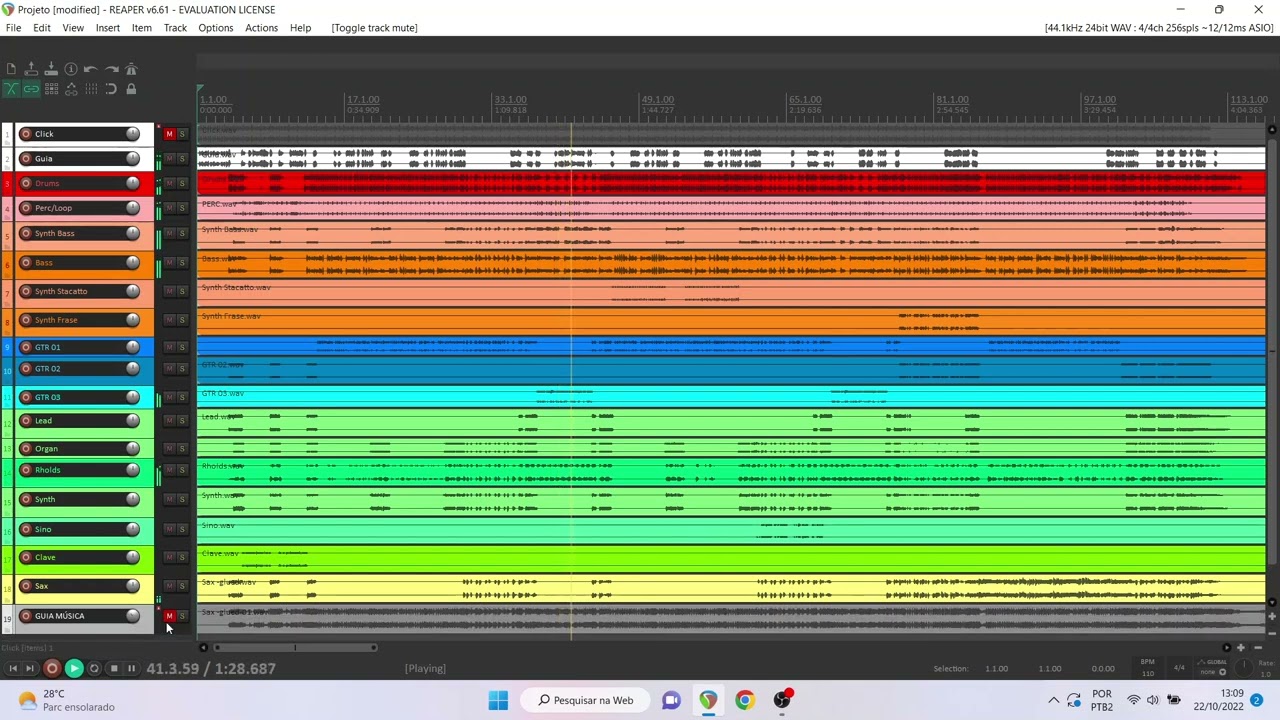This screenshot has height=720, width=1280.
Task: Open Windows Start menu
Action: (498, 700)
